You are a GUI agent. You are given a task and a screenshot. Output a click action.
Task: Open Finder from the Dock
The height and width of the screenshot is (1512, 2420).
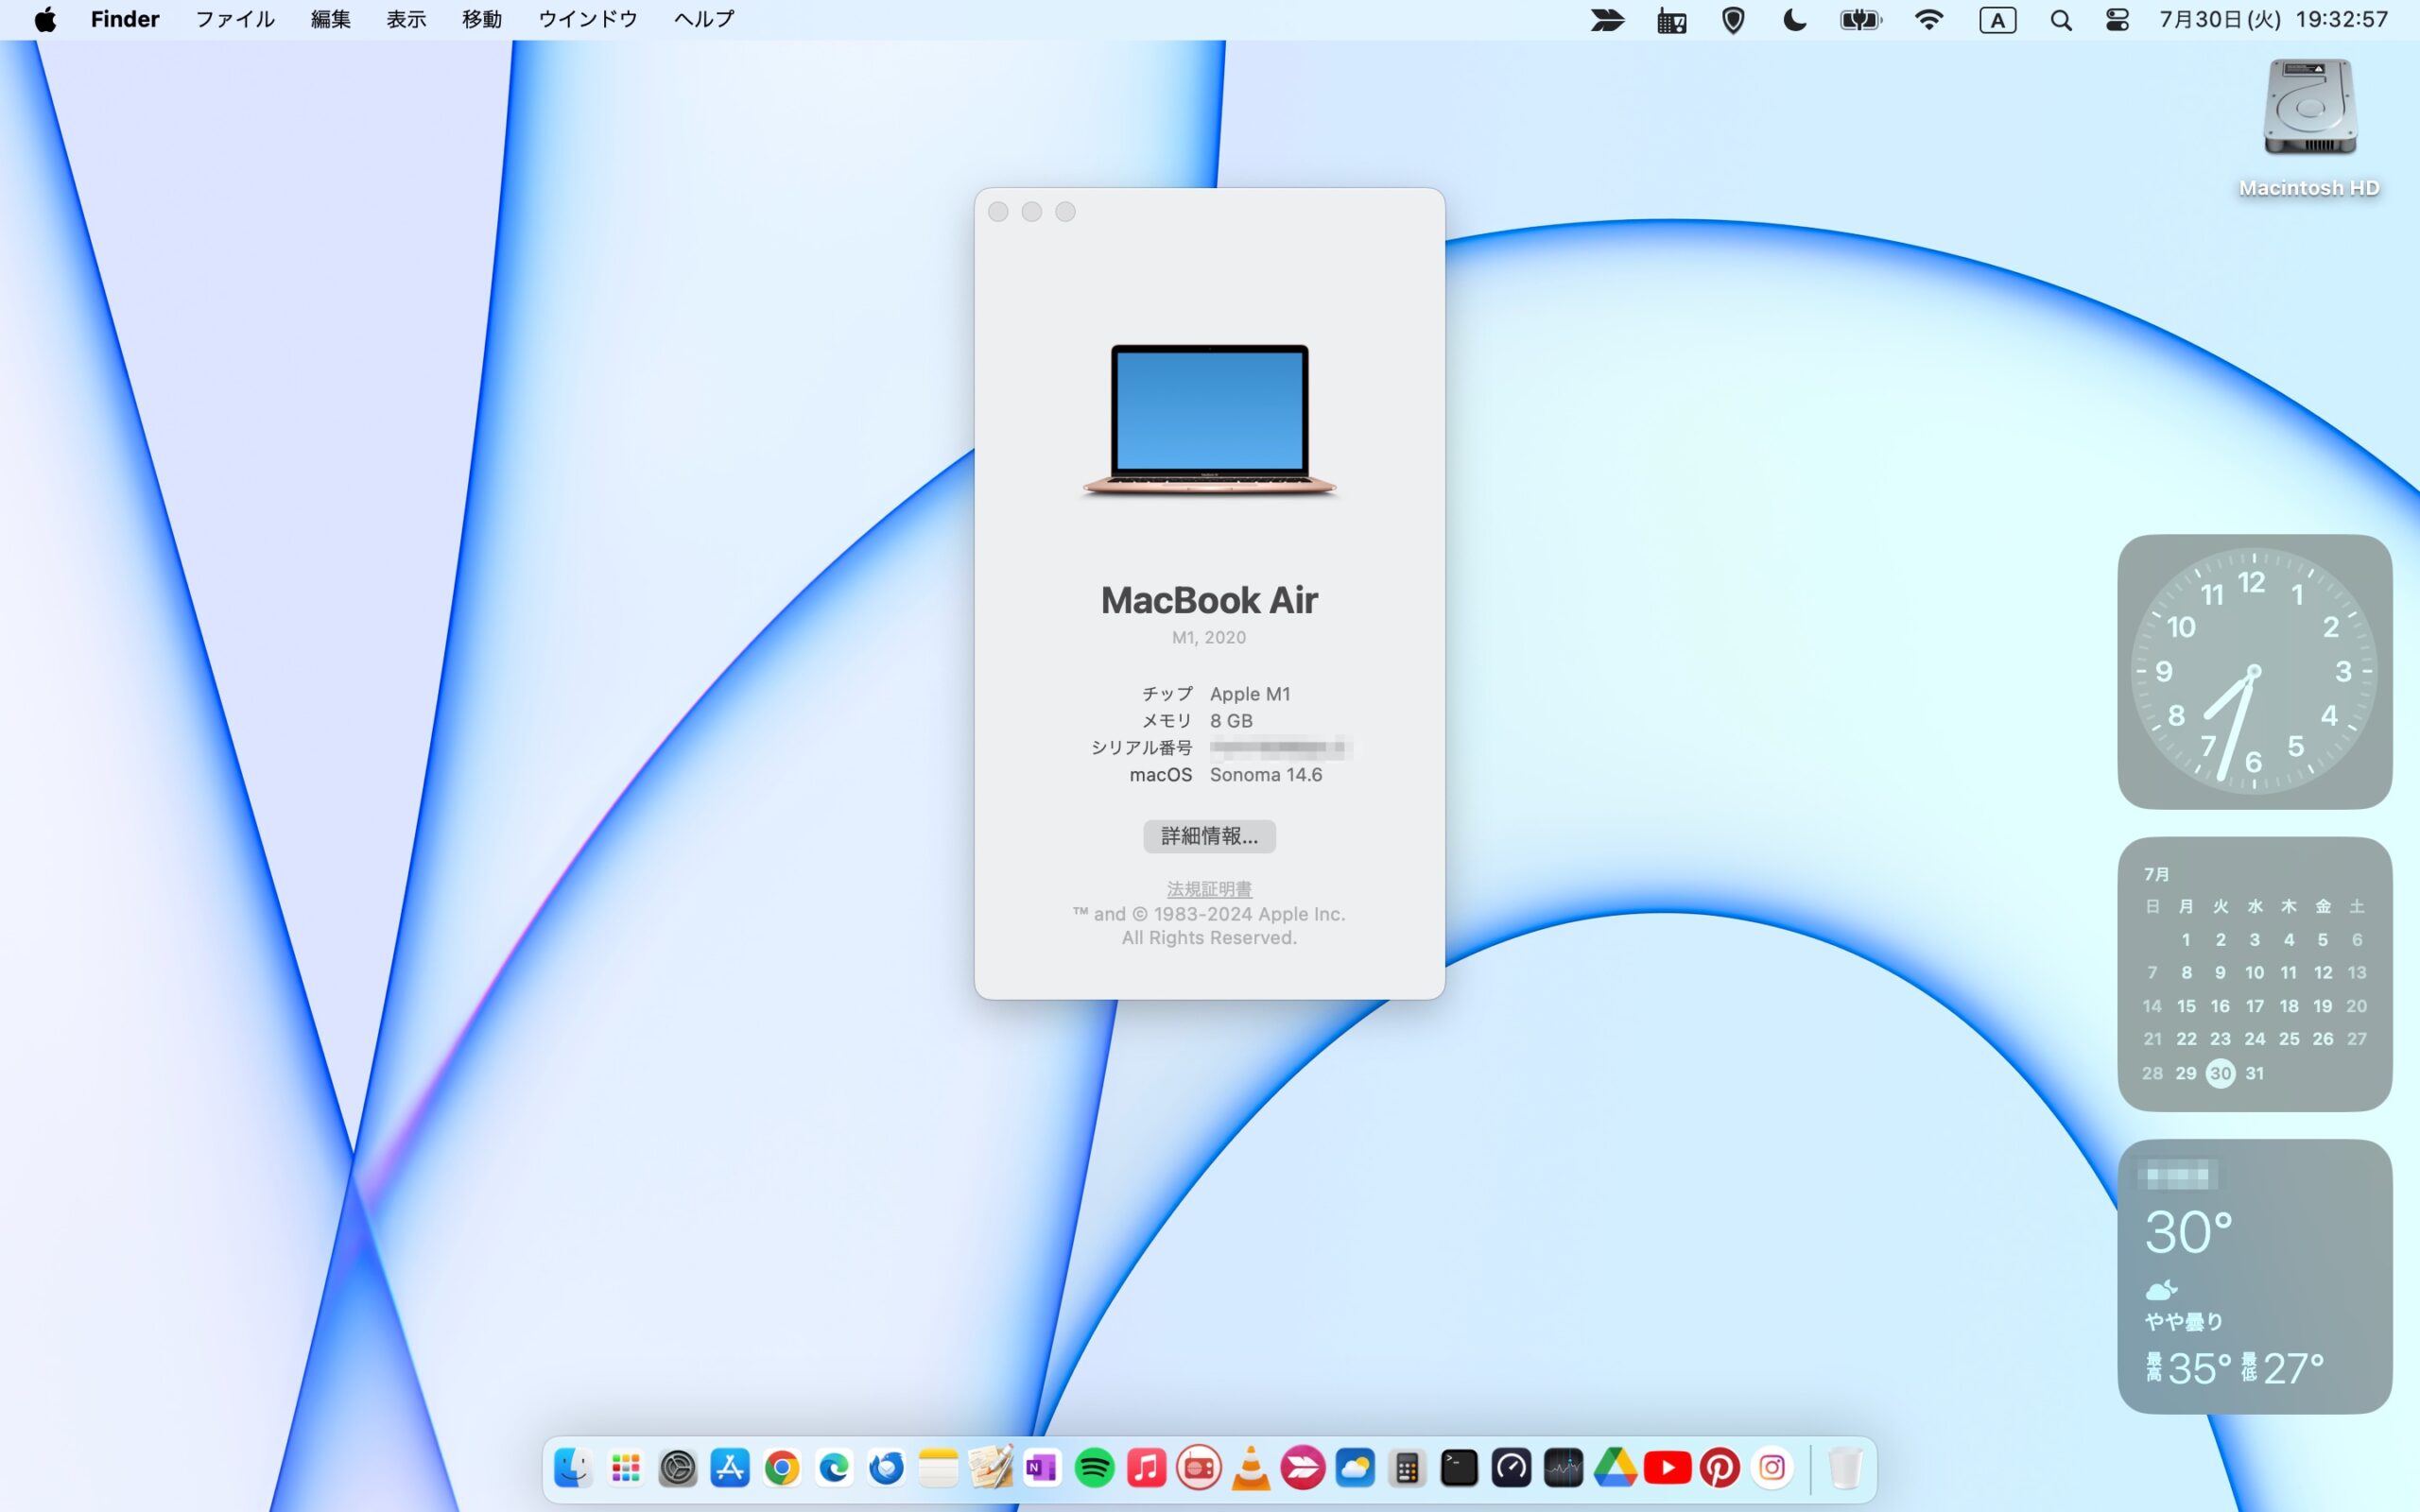[x=573, y=1468]
